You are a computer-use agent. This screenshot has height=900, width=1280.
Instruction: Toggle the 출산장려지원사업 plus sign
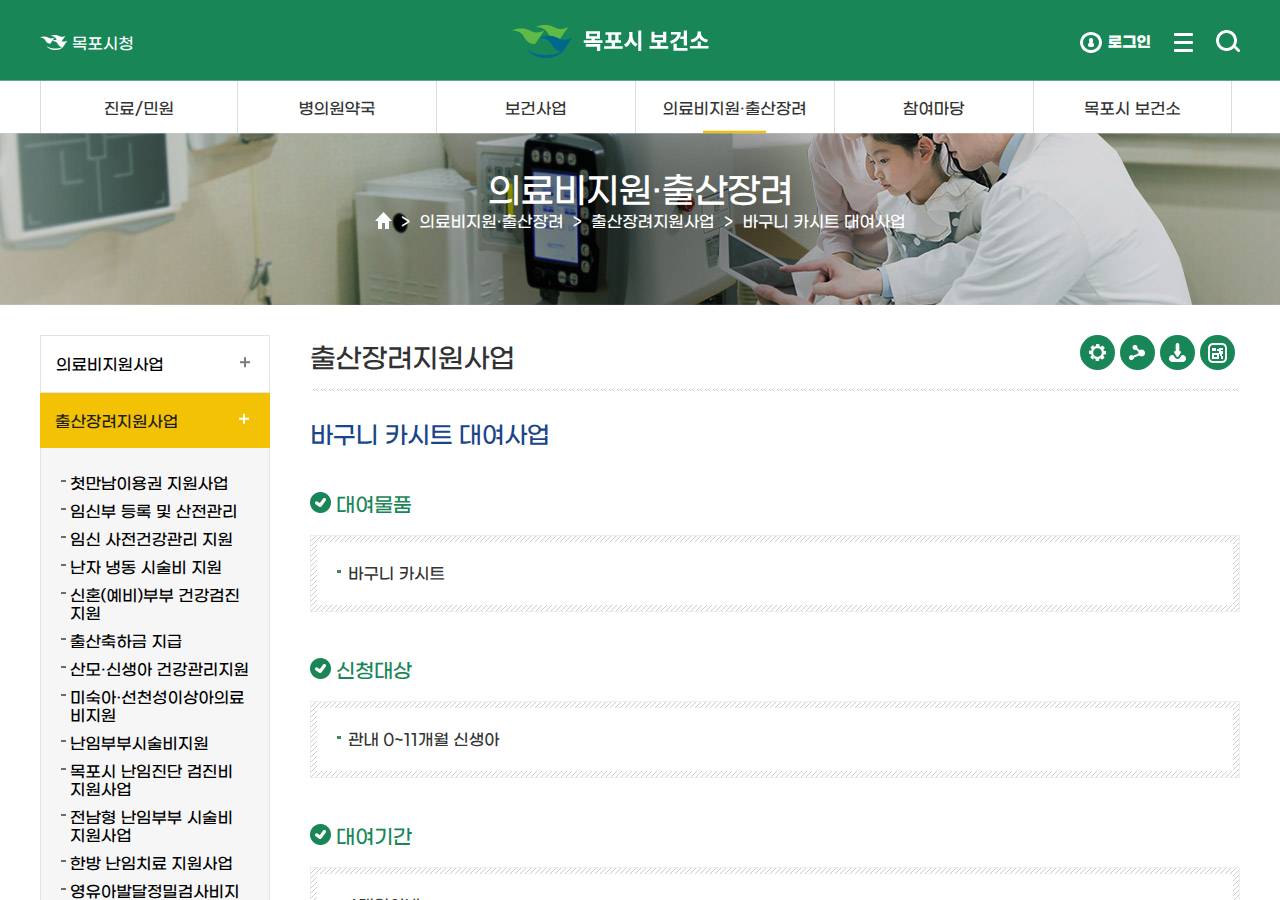pyautogui.click(x=244, y=420)
